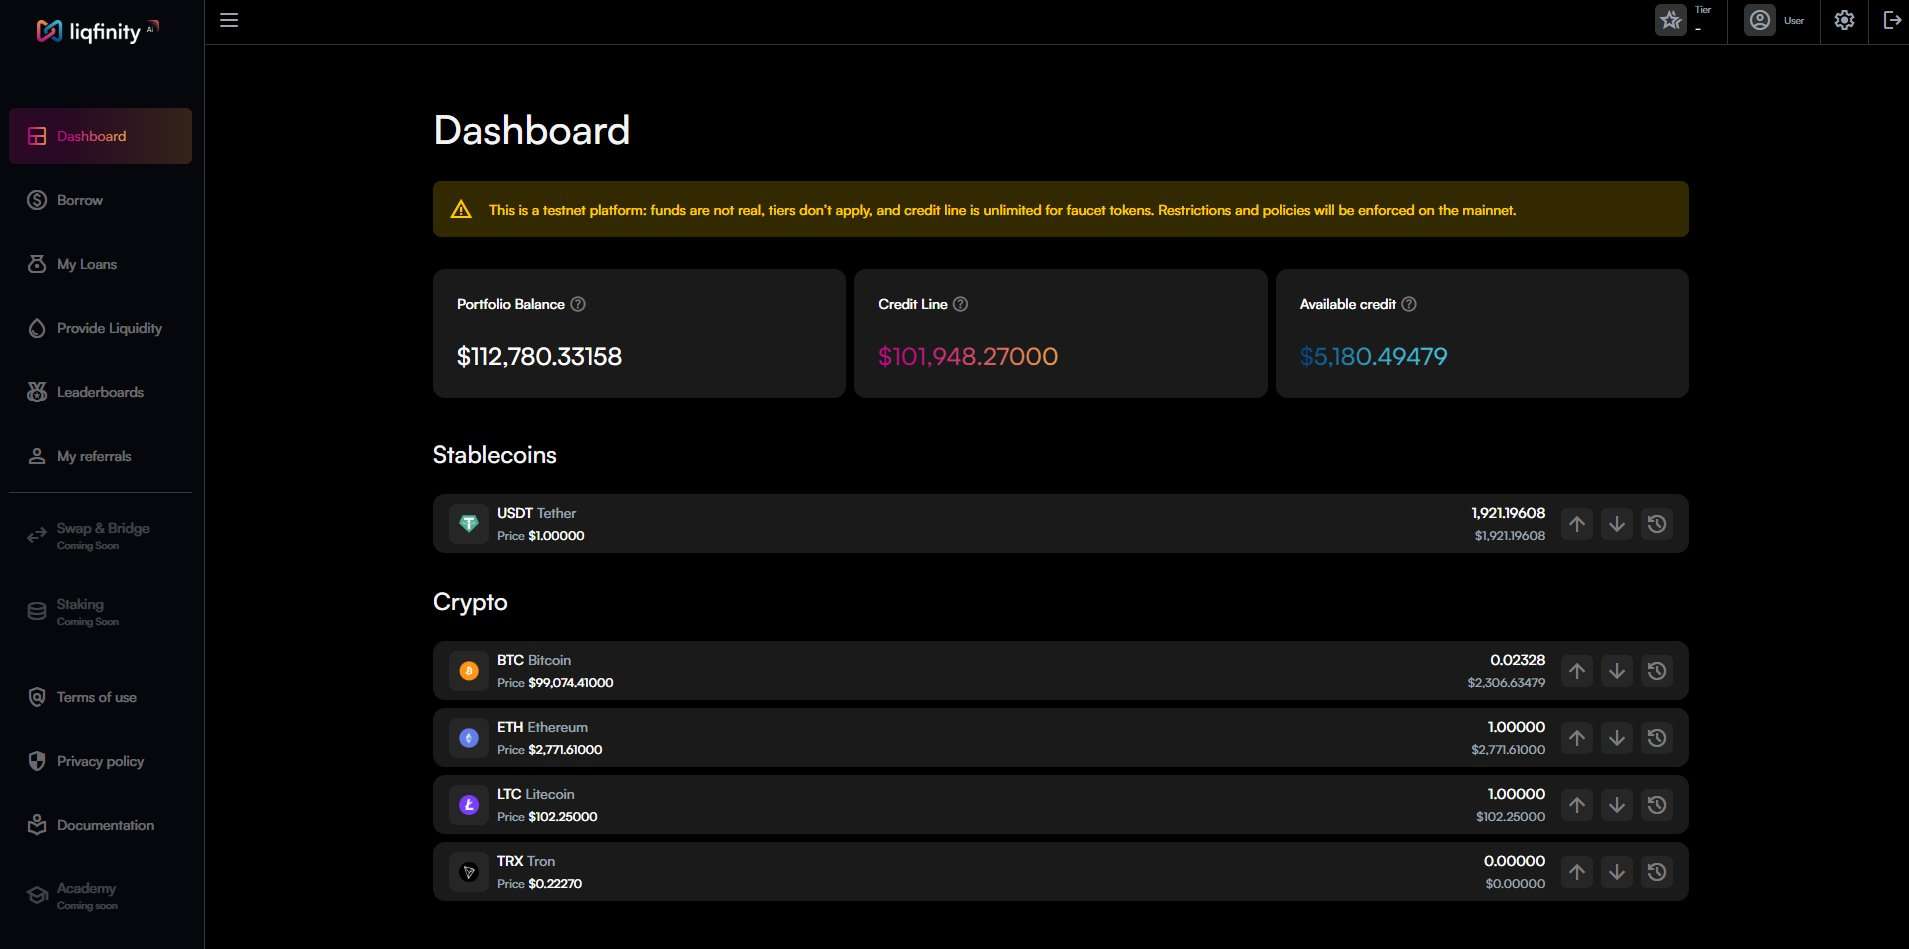Show help tooltip for Portfolio Balance
This screenshot has height=949, width=1909.
tap(578, 304)
